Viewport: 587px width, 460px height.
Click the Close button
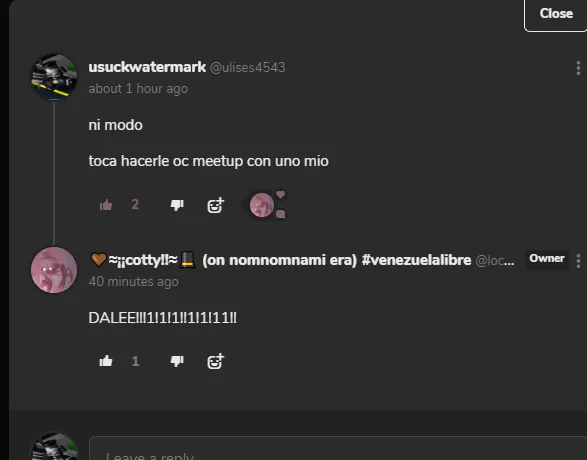pos(556,14)
